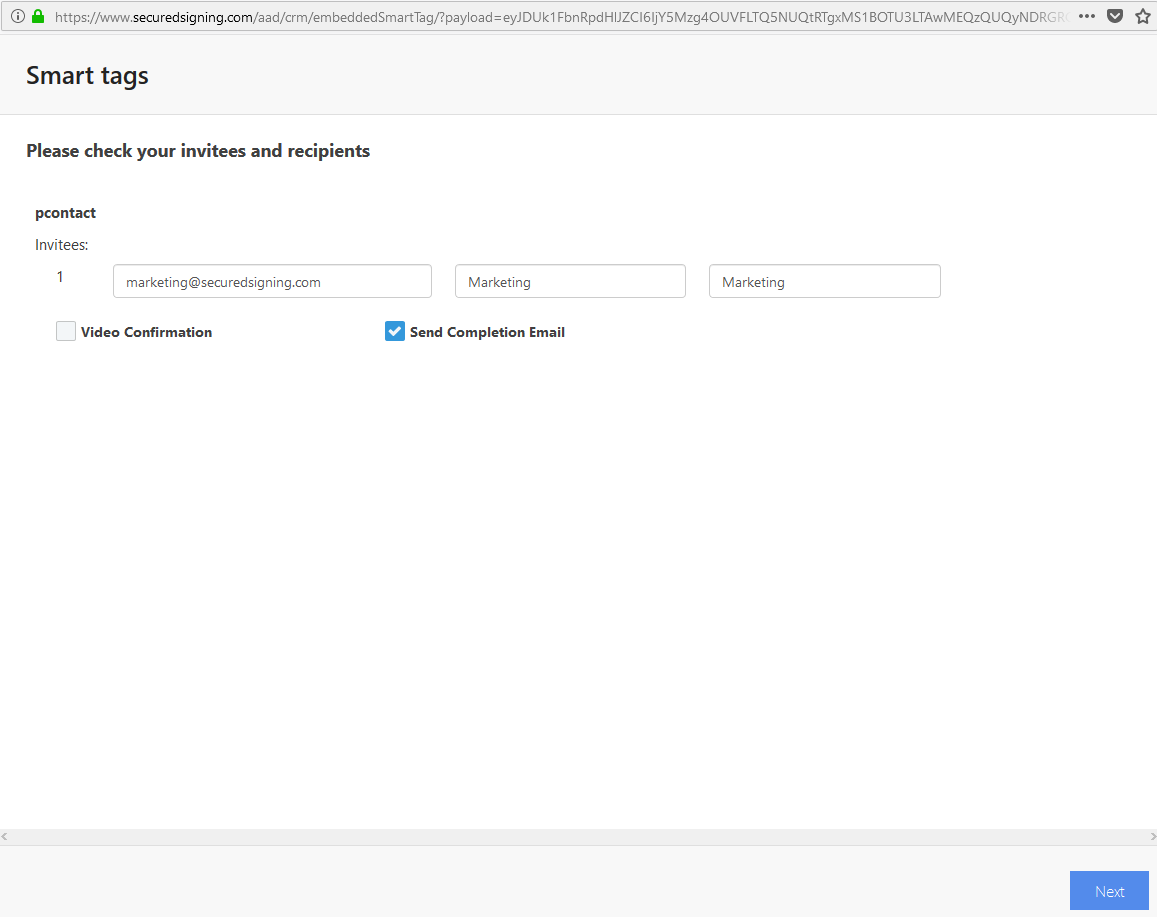Click invitee row number 1
The width and height of the screenshot is (1157, 917).
[59, 276]
